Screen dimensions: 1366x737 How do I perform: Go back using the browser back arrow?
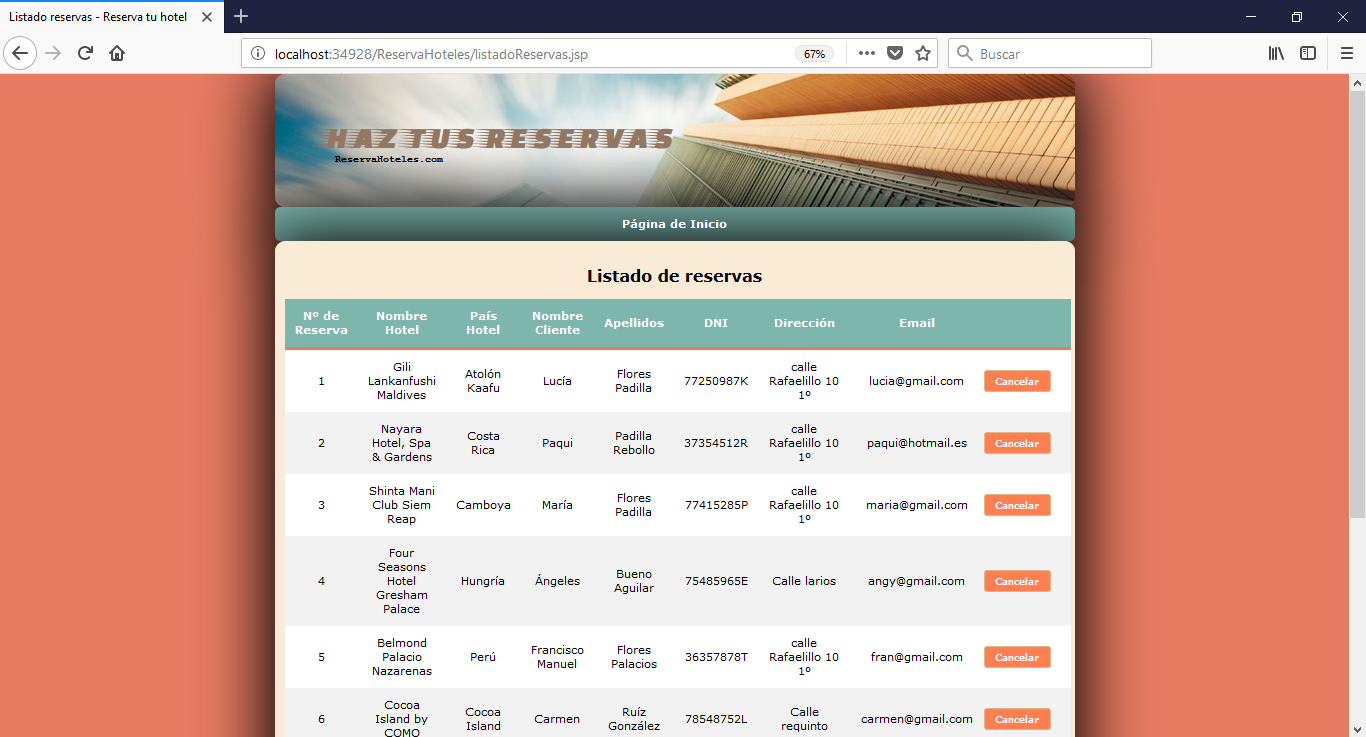coord(20,53)
